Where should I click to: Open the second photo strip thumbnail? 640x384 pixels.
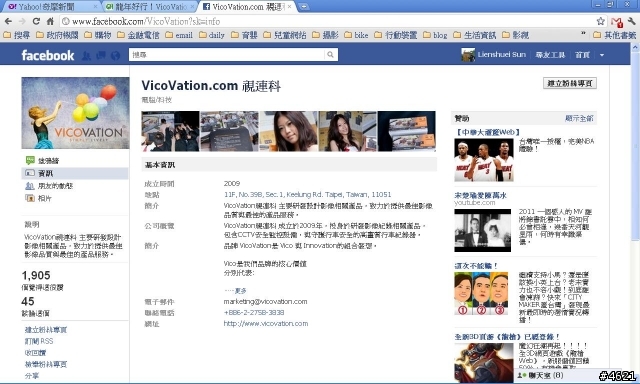click(x=229, y=131)
